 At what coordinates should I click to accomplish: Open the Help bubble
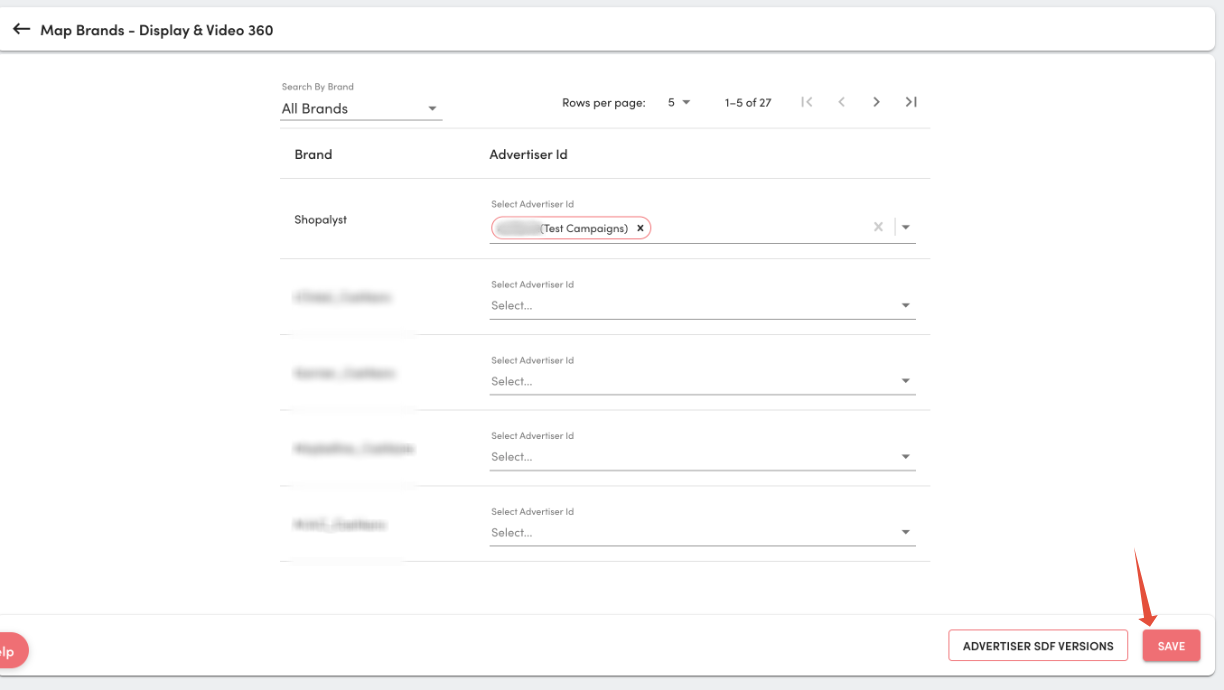(10, 650)
